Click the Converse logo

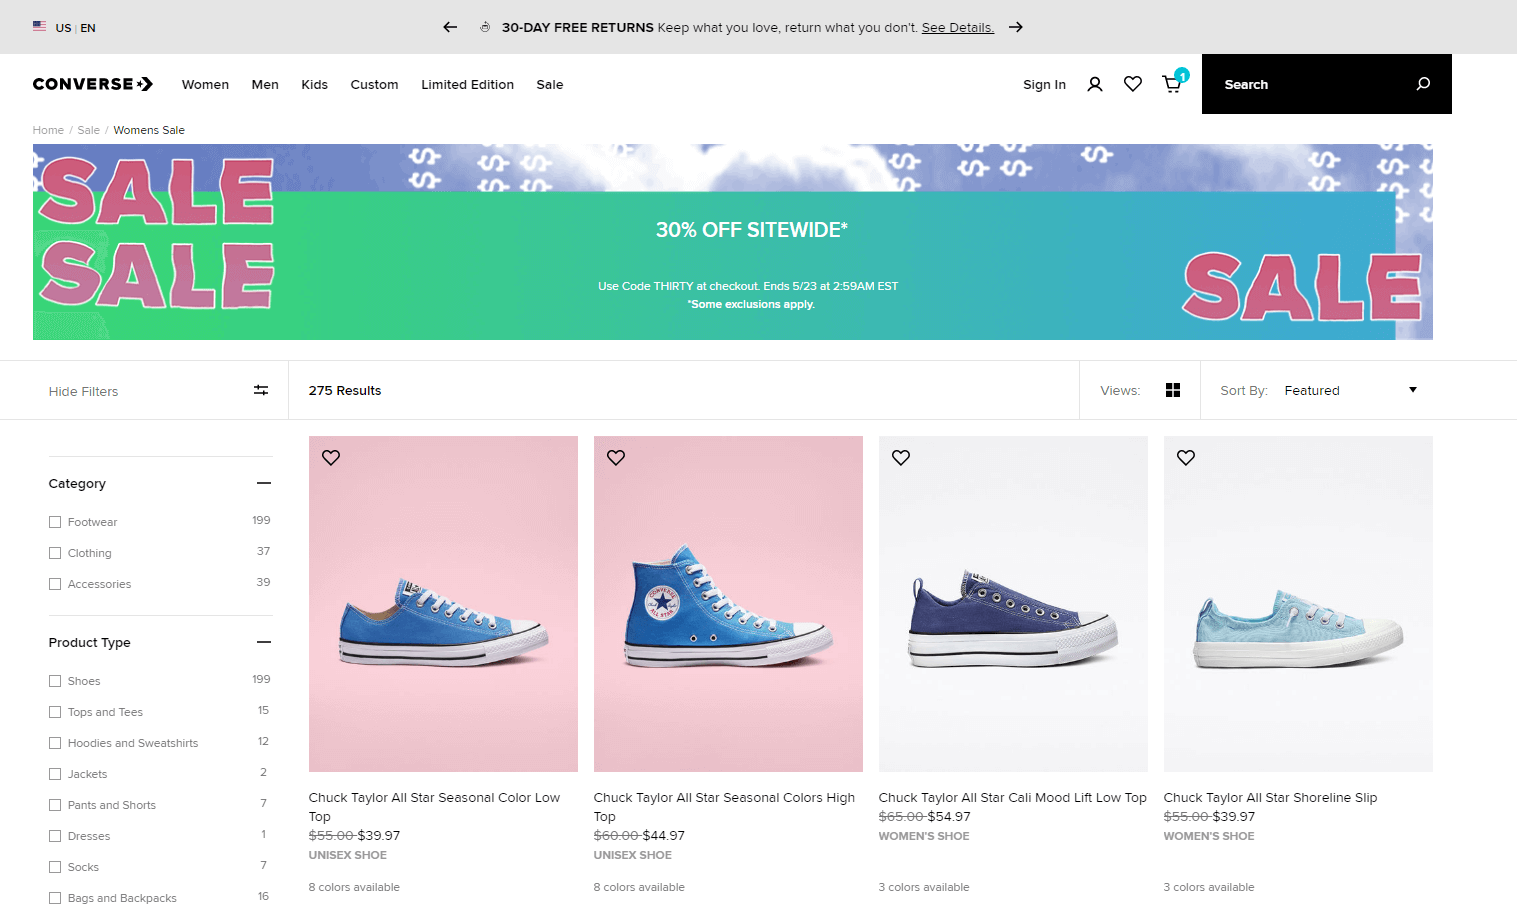point(93,84)
